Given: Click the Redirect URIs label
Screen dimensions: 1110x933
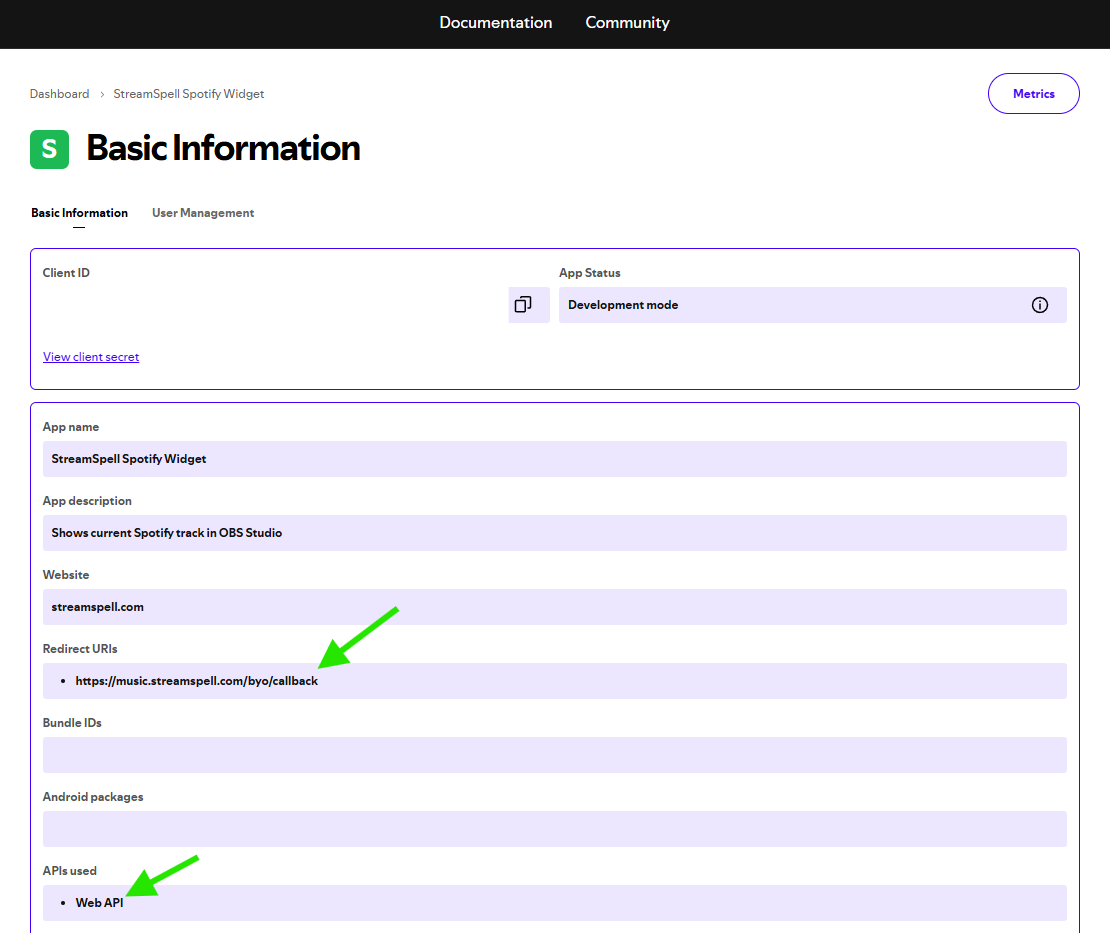Looking at the screenshot, I should coord(80,648).
